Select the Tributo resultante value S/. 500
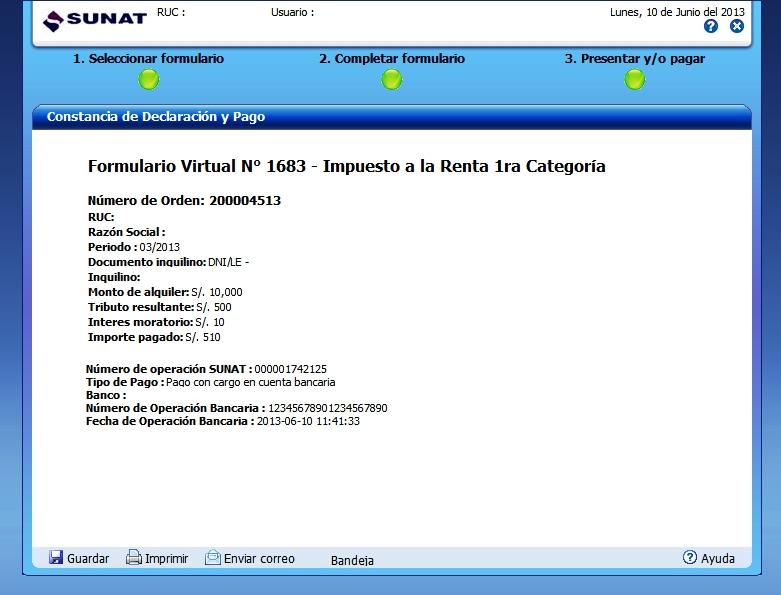Viewport: 781px width, 595px height. tap(214, 307)
